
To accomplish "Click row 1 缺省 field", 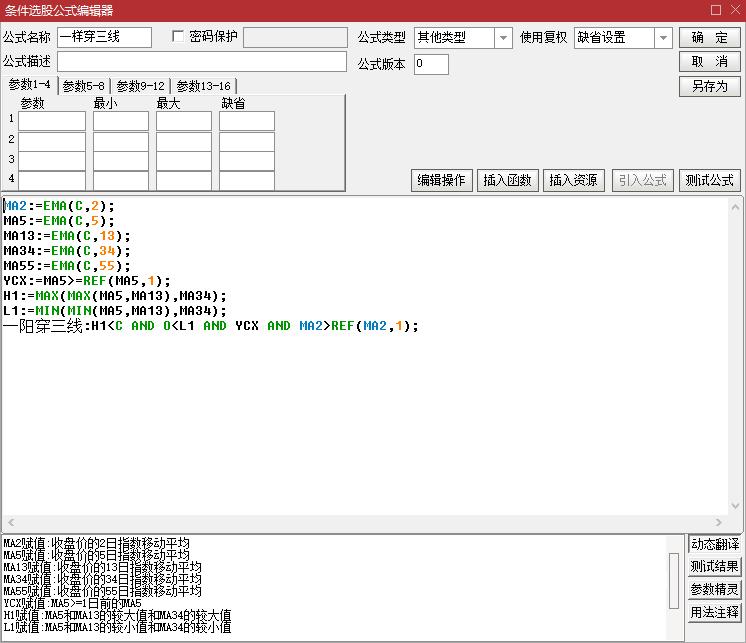I will [247, 121].
